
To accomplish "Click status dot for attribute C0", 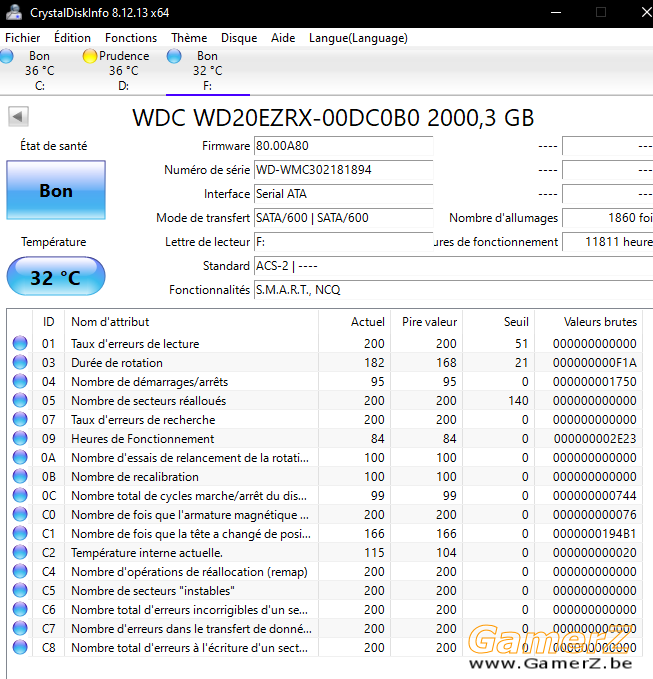I will [20, 514].
